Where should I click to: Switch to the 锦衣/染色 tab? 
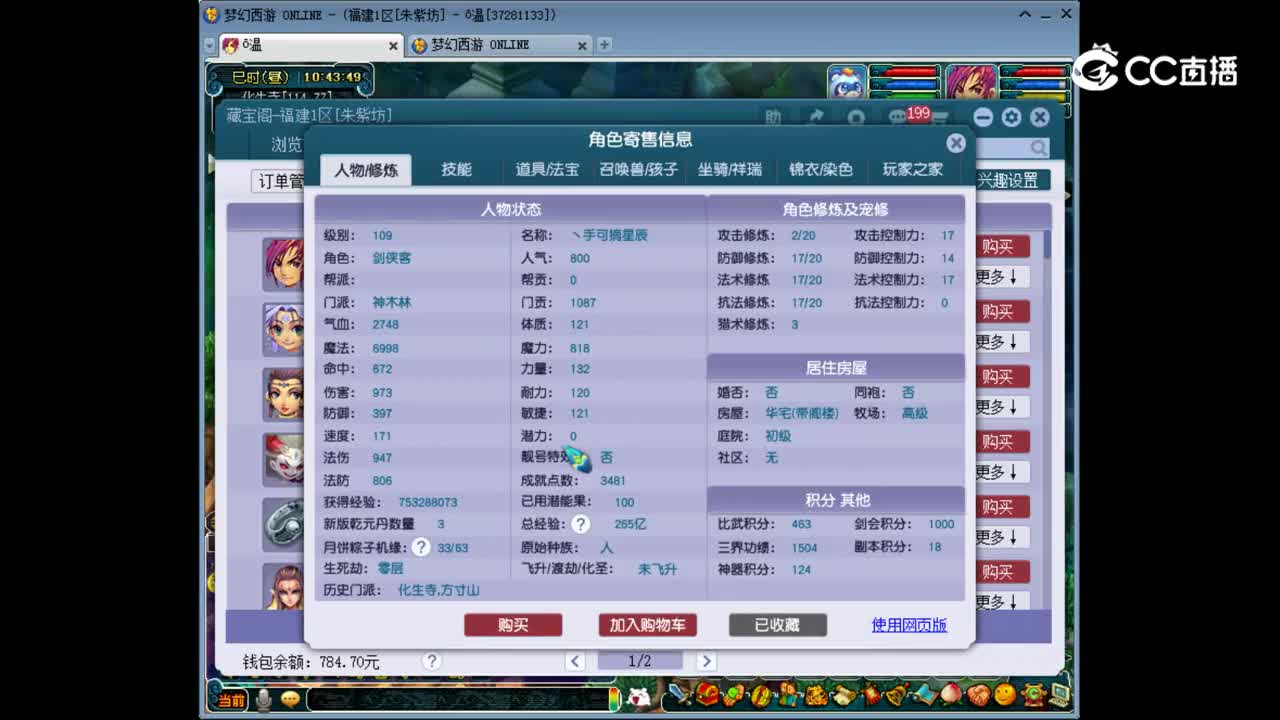(820, 170)
